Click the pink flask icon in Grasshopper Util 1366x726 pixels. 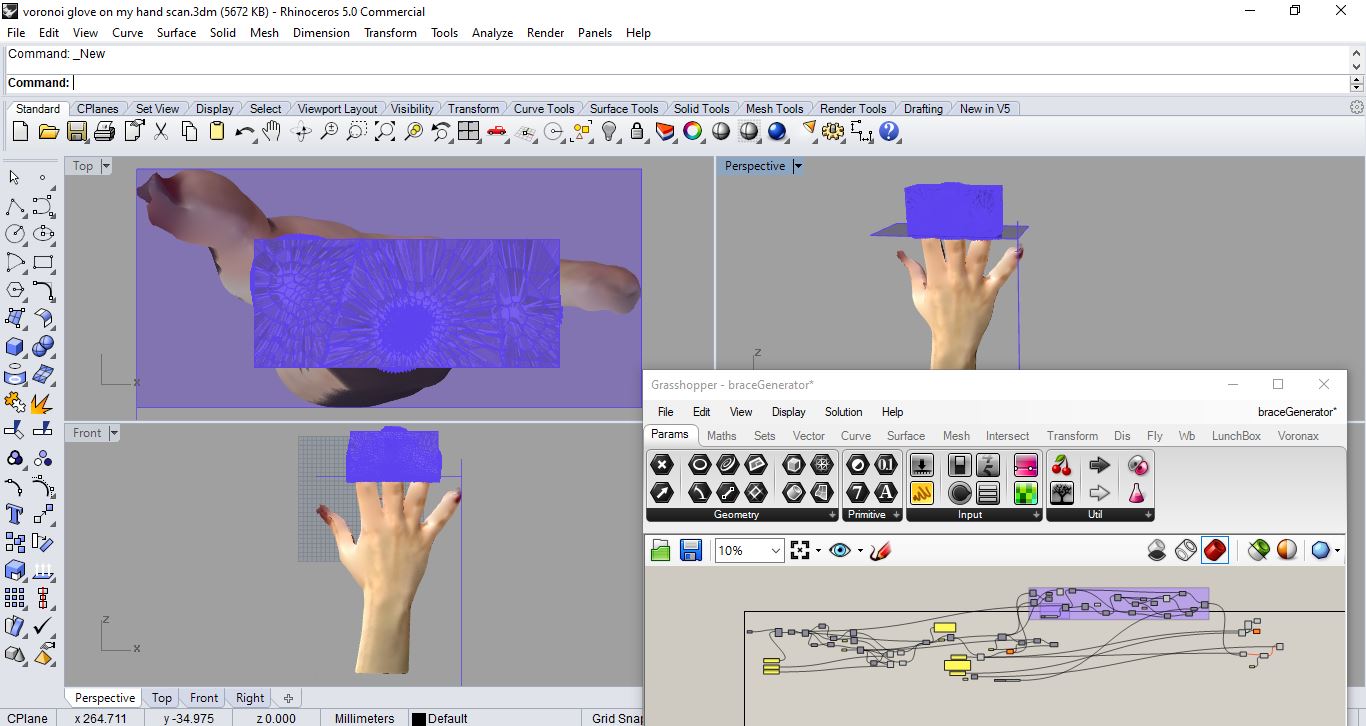1138,492
